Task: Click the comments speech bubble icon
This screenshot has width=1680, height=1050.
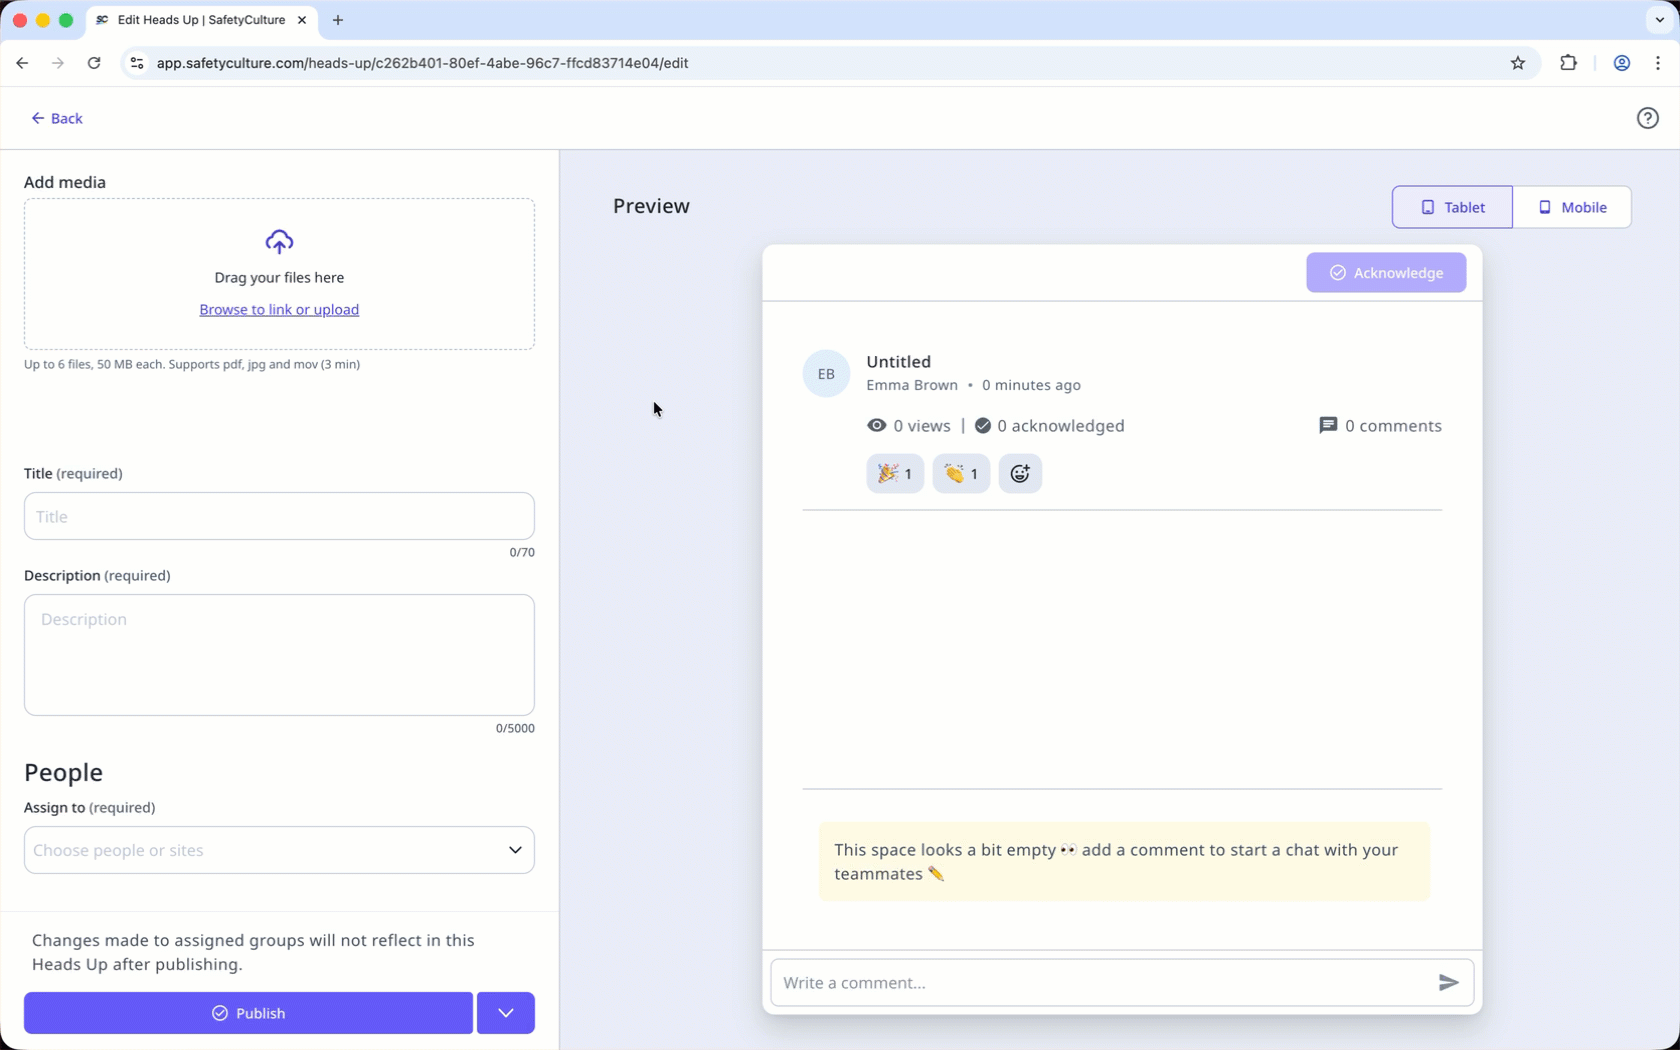Action: coord(1328,425)
